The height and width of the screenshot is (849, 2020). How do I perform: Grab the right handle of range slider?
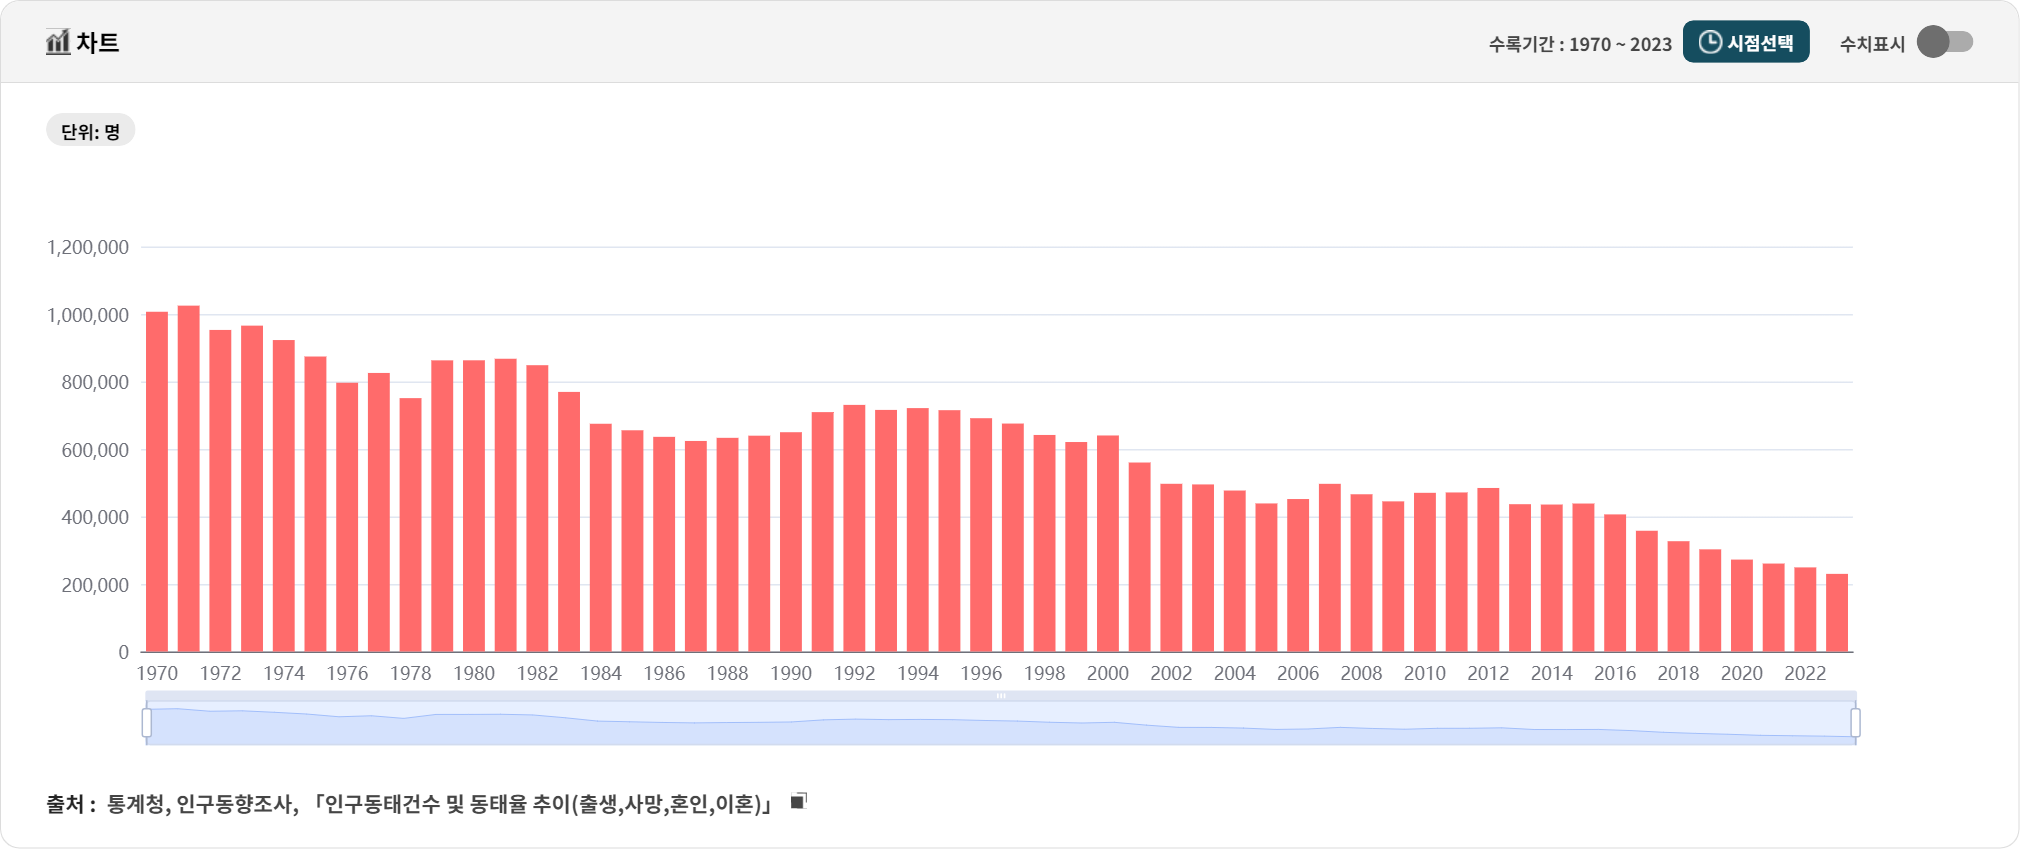coord(1856,722)
